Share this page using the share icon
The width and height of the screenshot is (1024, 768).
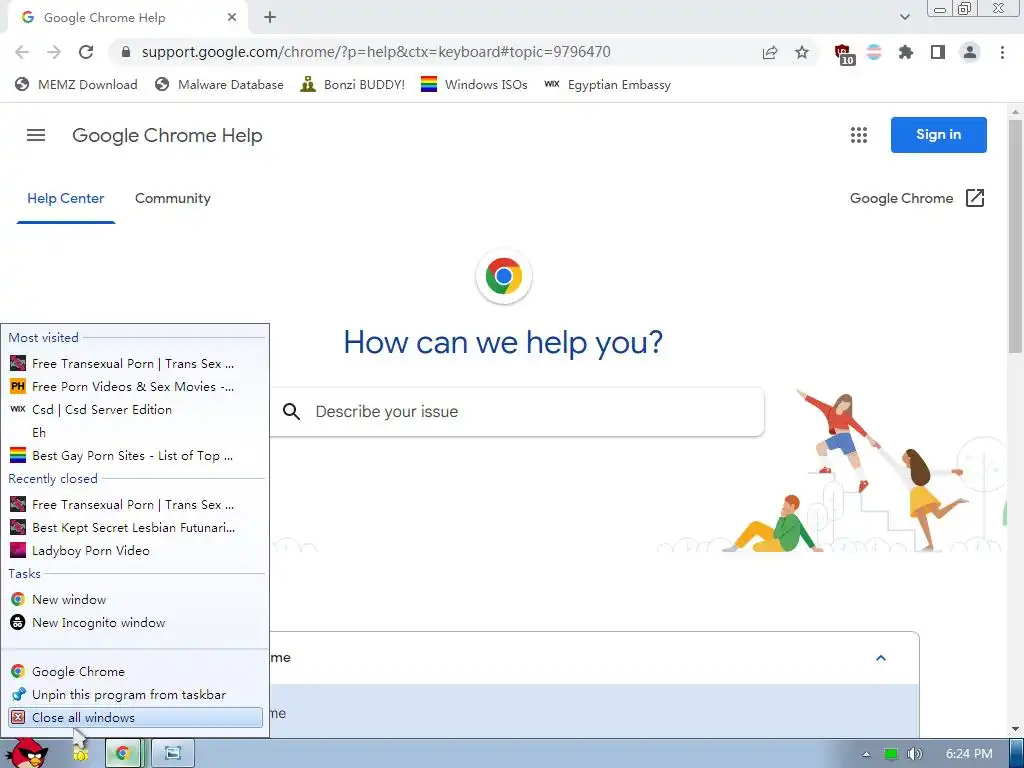coord(770,52)
